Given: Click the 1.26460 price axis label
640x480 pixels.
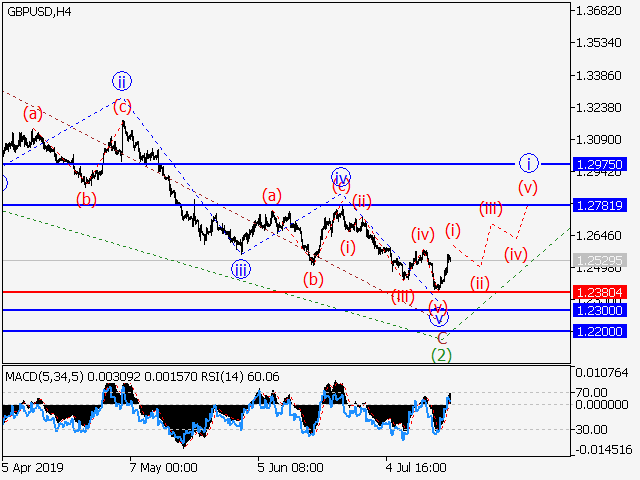Looking at the screenshot, I should pyautogui.click(x=598, y=236).
